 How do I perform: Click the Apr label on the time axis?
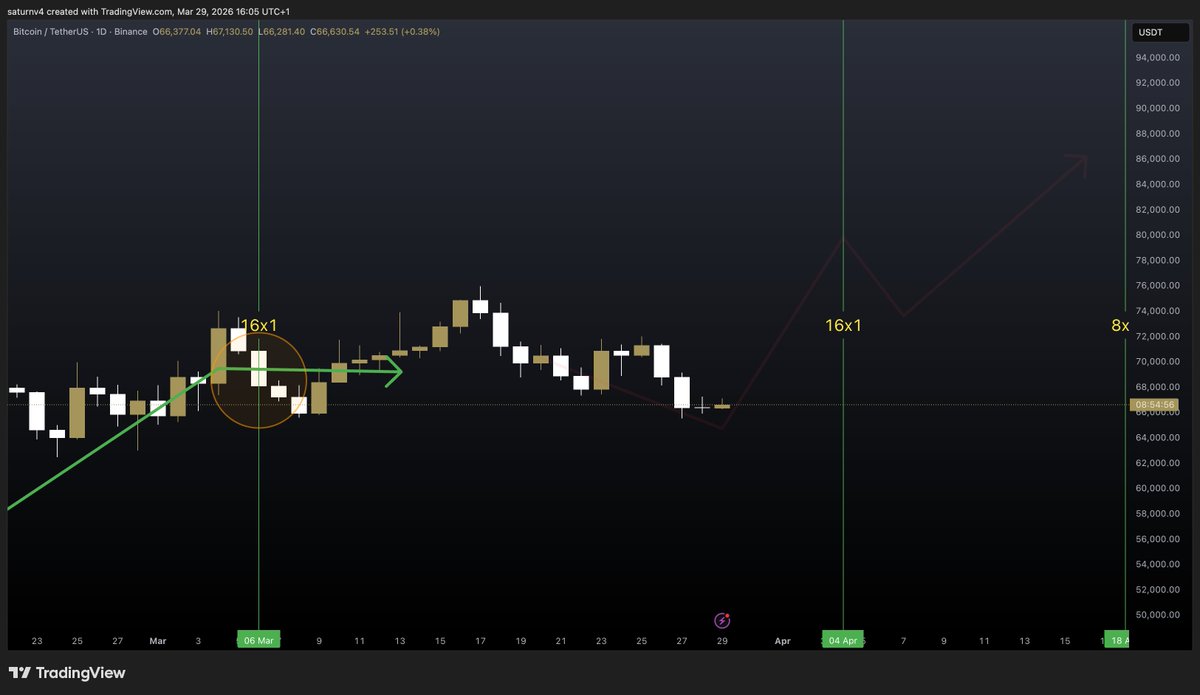click(x=782, y=640)
